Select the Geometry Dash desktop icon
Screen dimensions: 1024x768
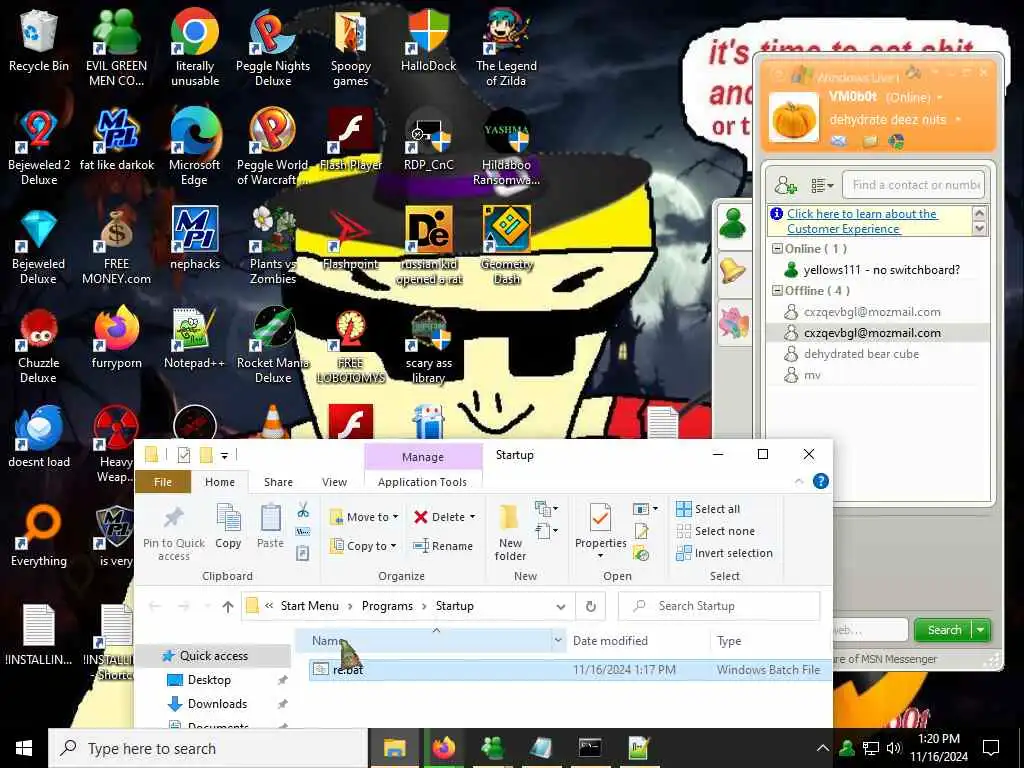[507, 246]
